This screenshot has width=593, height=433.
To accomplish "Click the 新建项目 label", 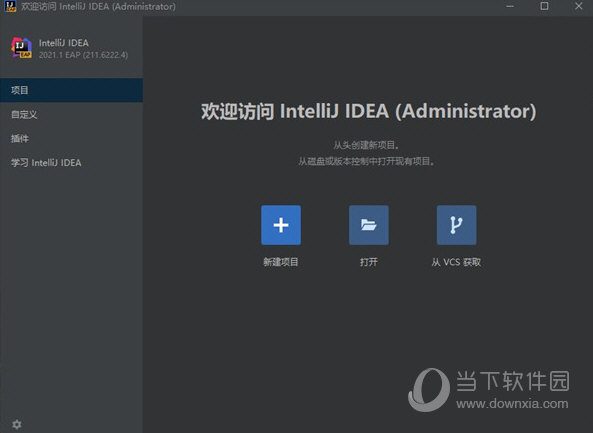I will [281, 262].
